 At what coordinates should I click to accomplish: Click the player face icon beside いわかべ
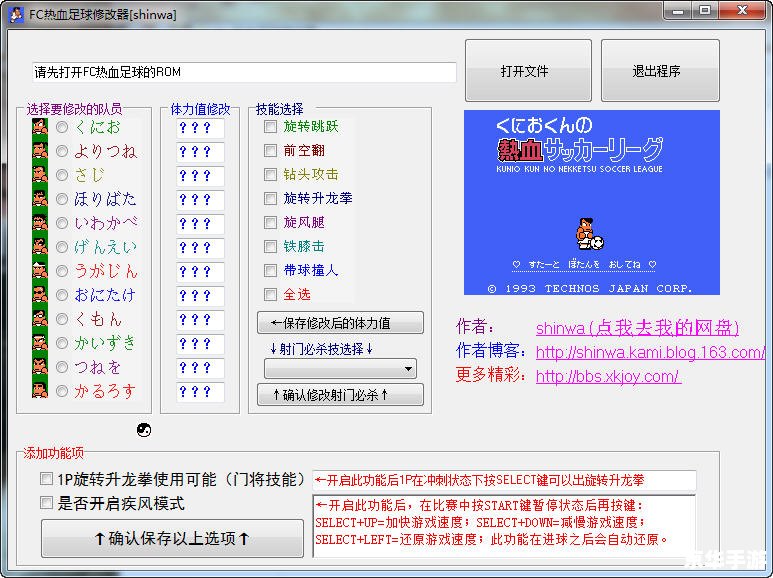tap(40, 223)
